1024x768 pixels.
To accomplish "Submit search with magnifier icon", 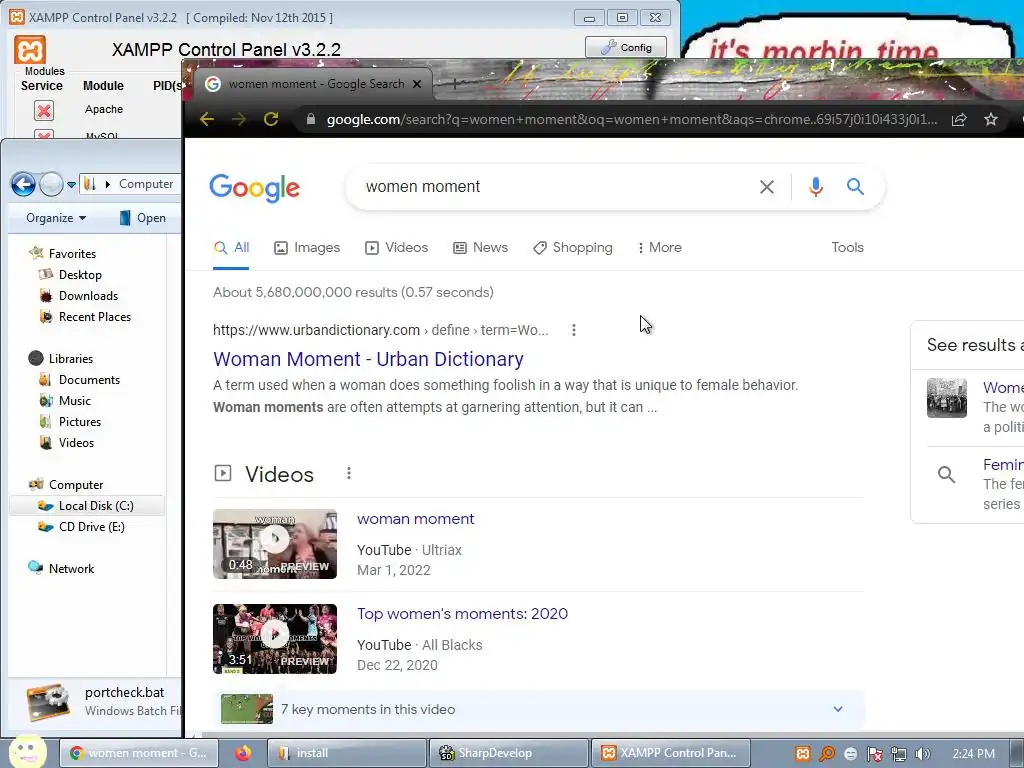I will tap(856, 187).
